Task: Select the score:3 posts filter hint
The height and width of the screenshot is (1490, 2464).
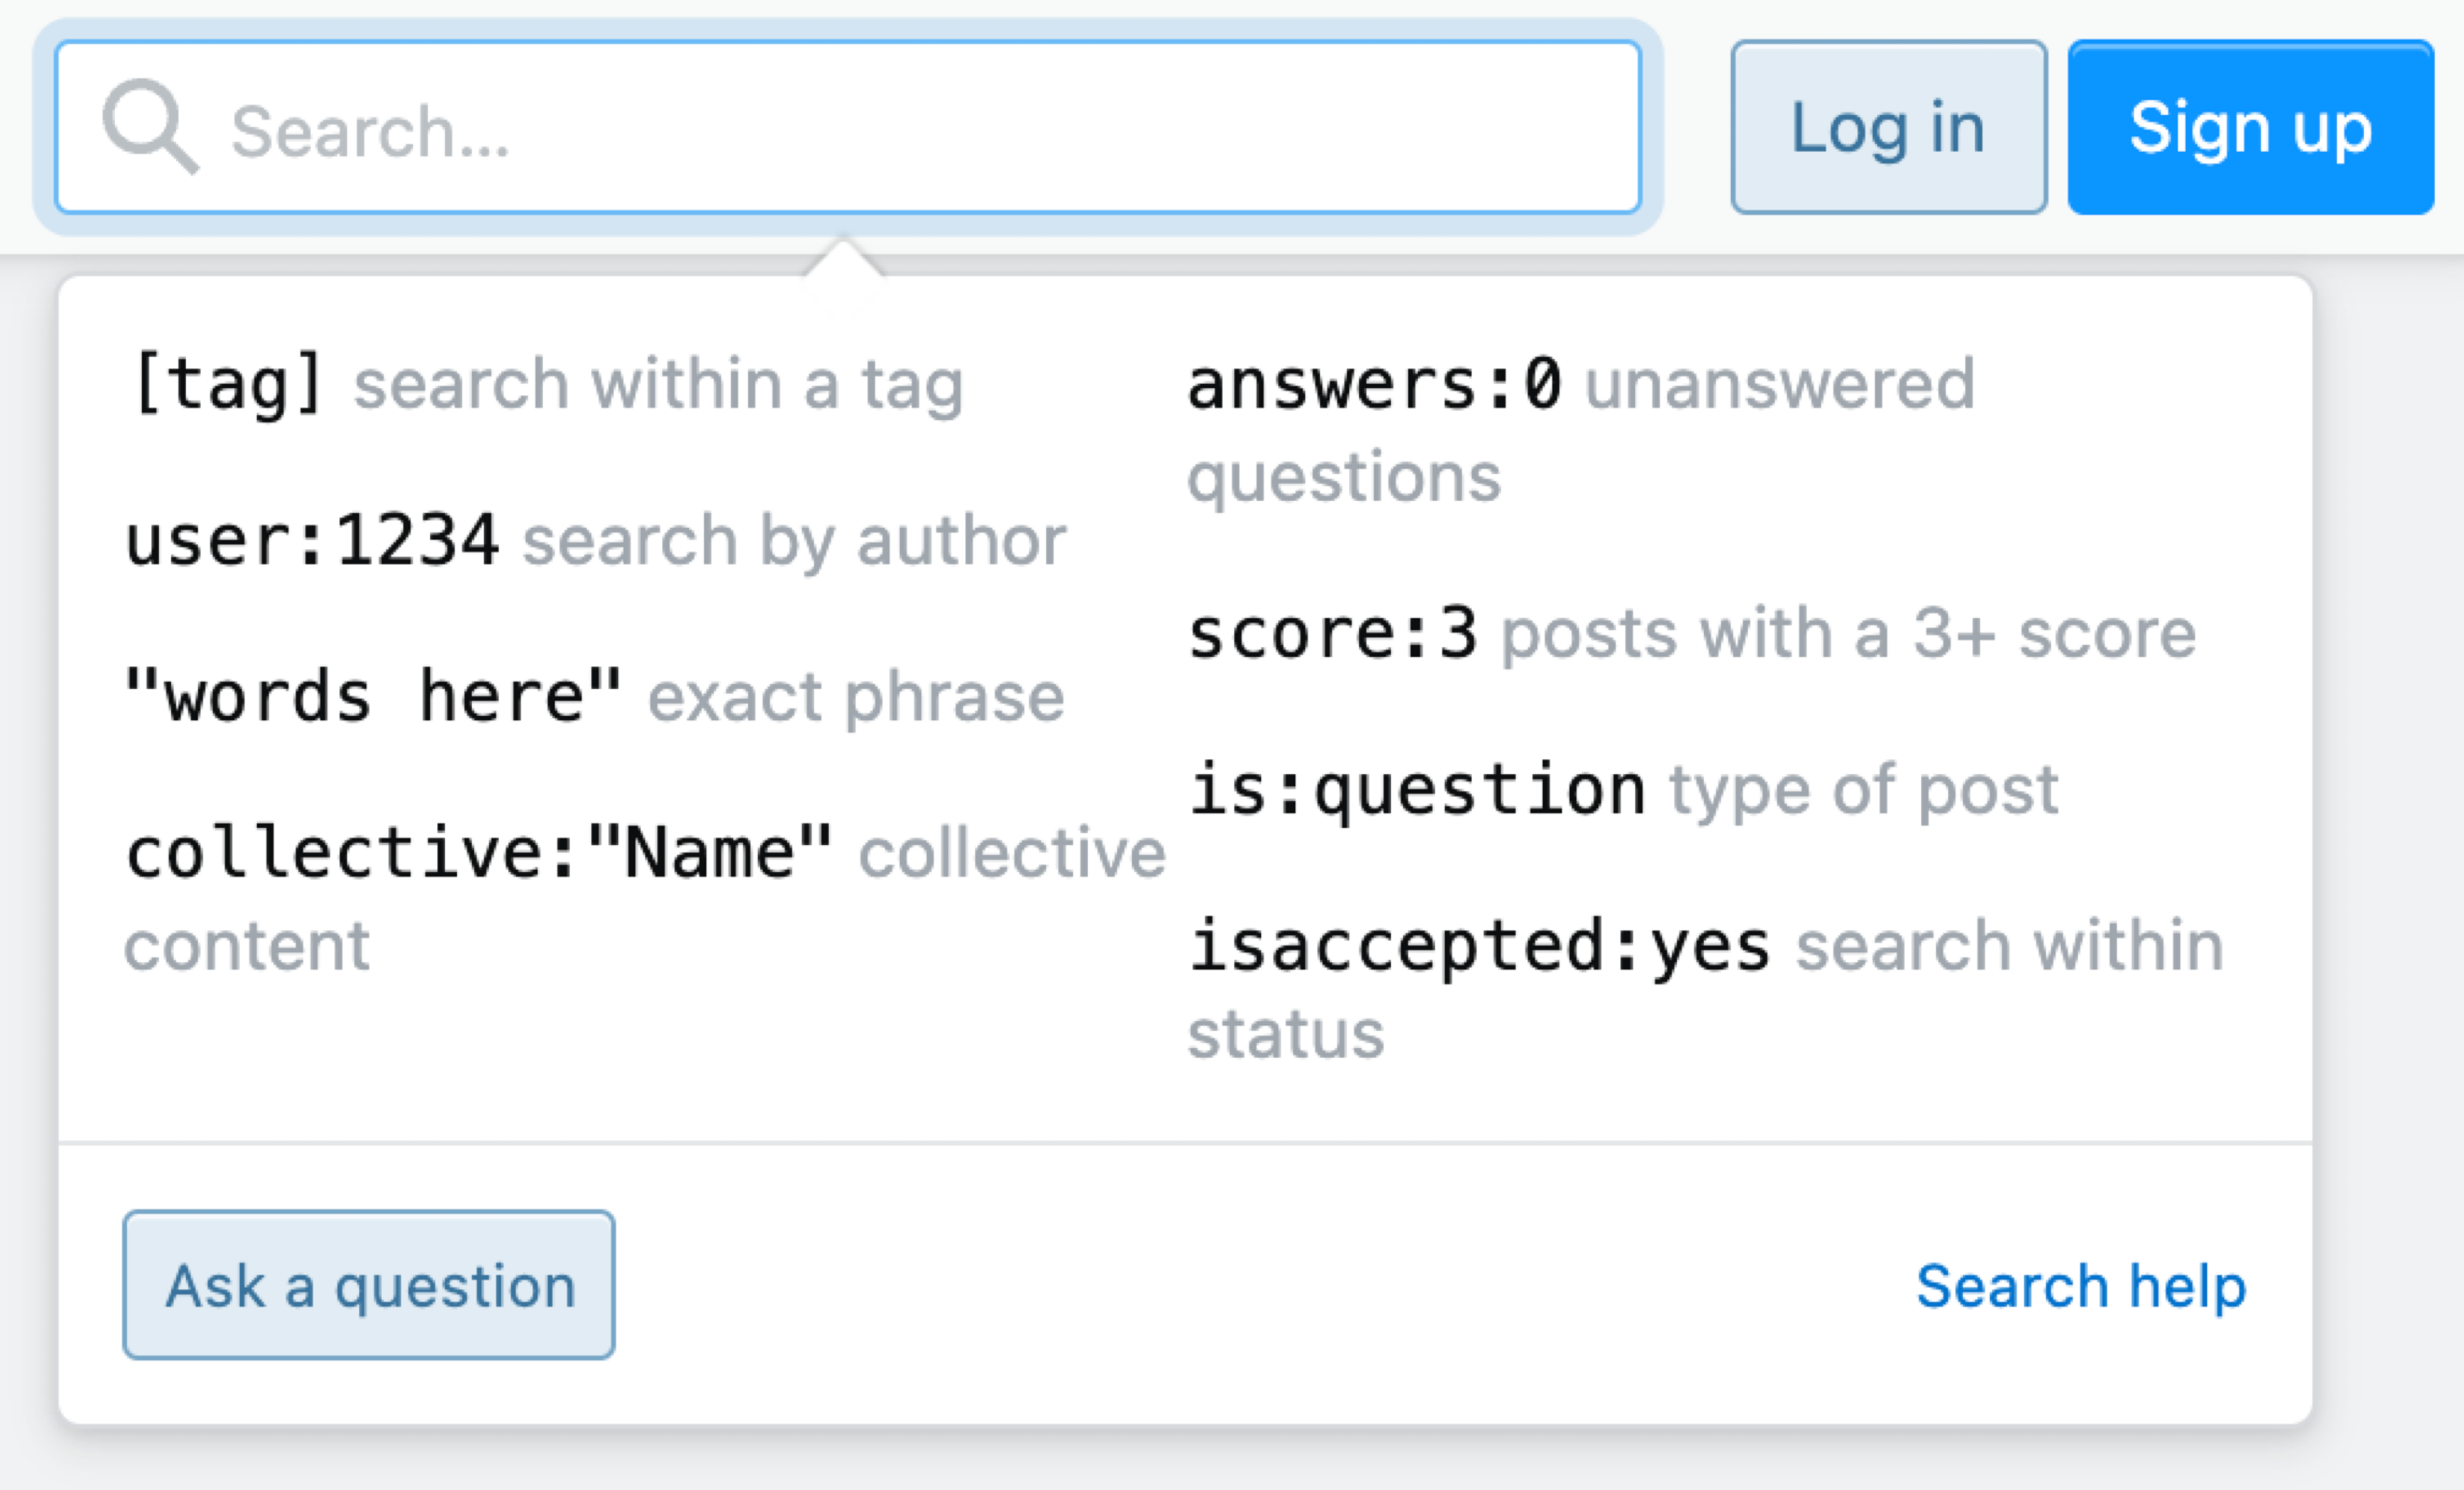Action: (1334, 633)
